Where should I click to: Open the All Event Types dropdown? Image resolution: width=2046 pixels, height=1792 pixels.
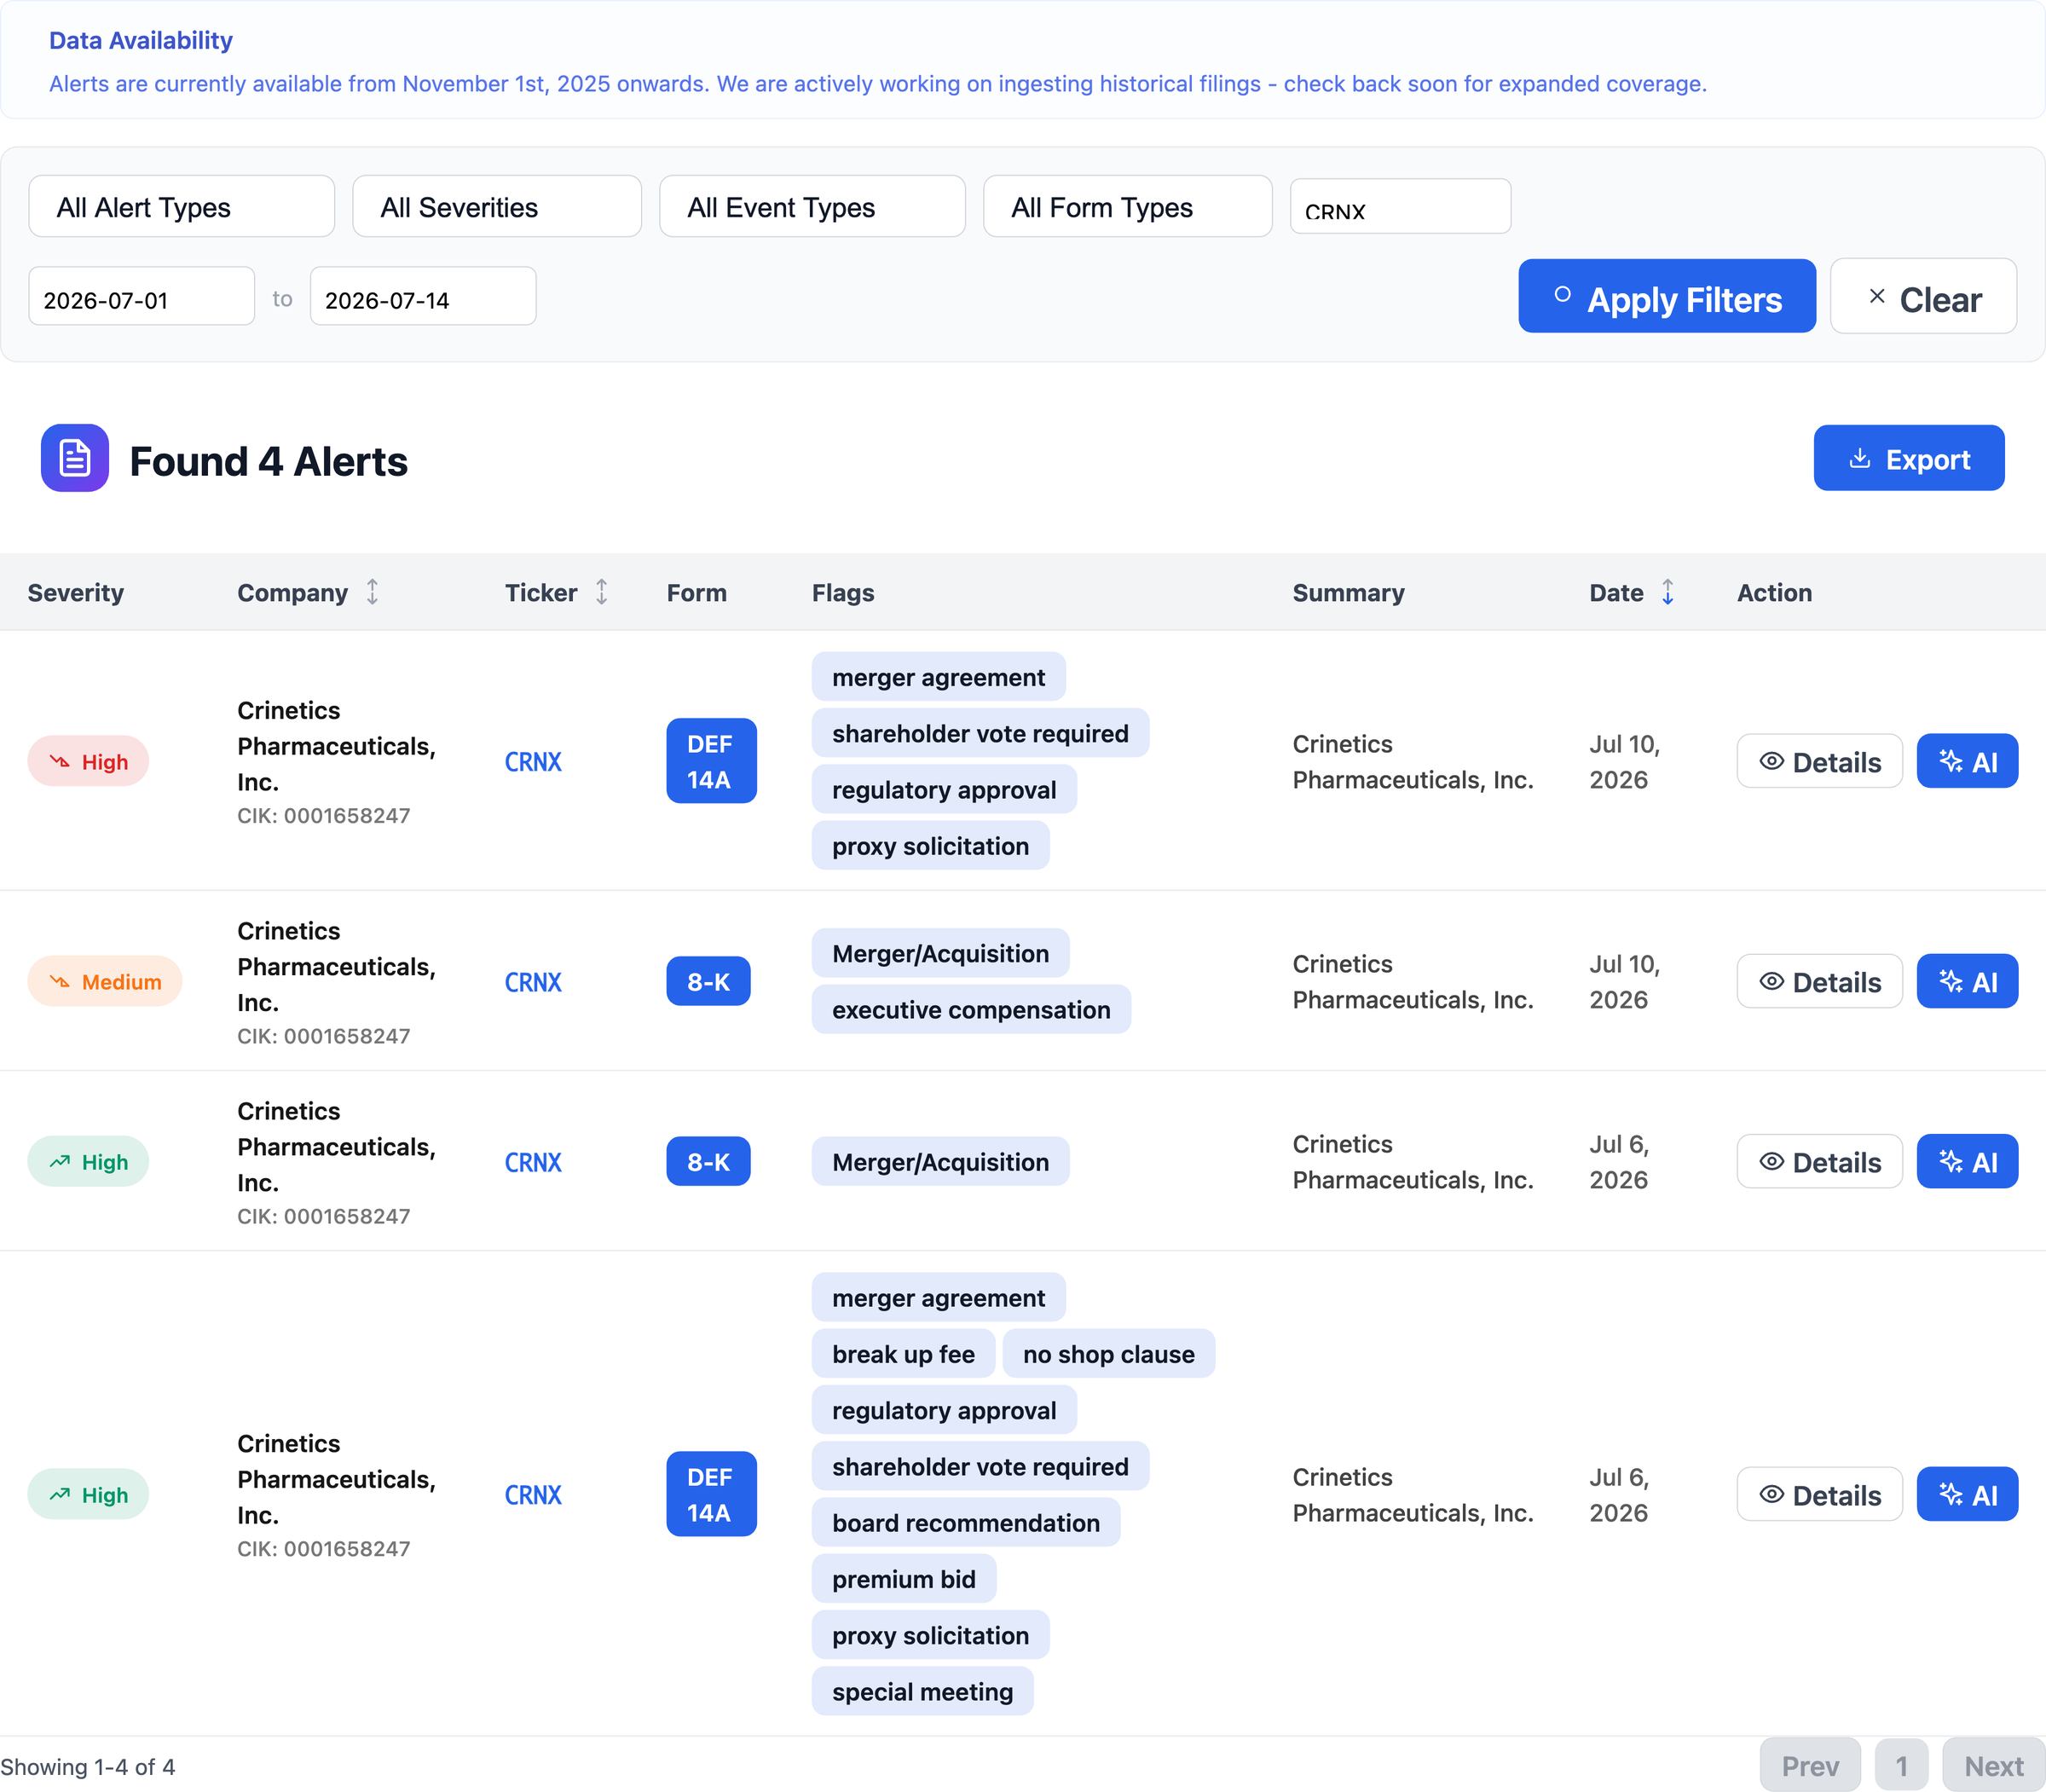(812, 207)
